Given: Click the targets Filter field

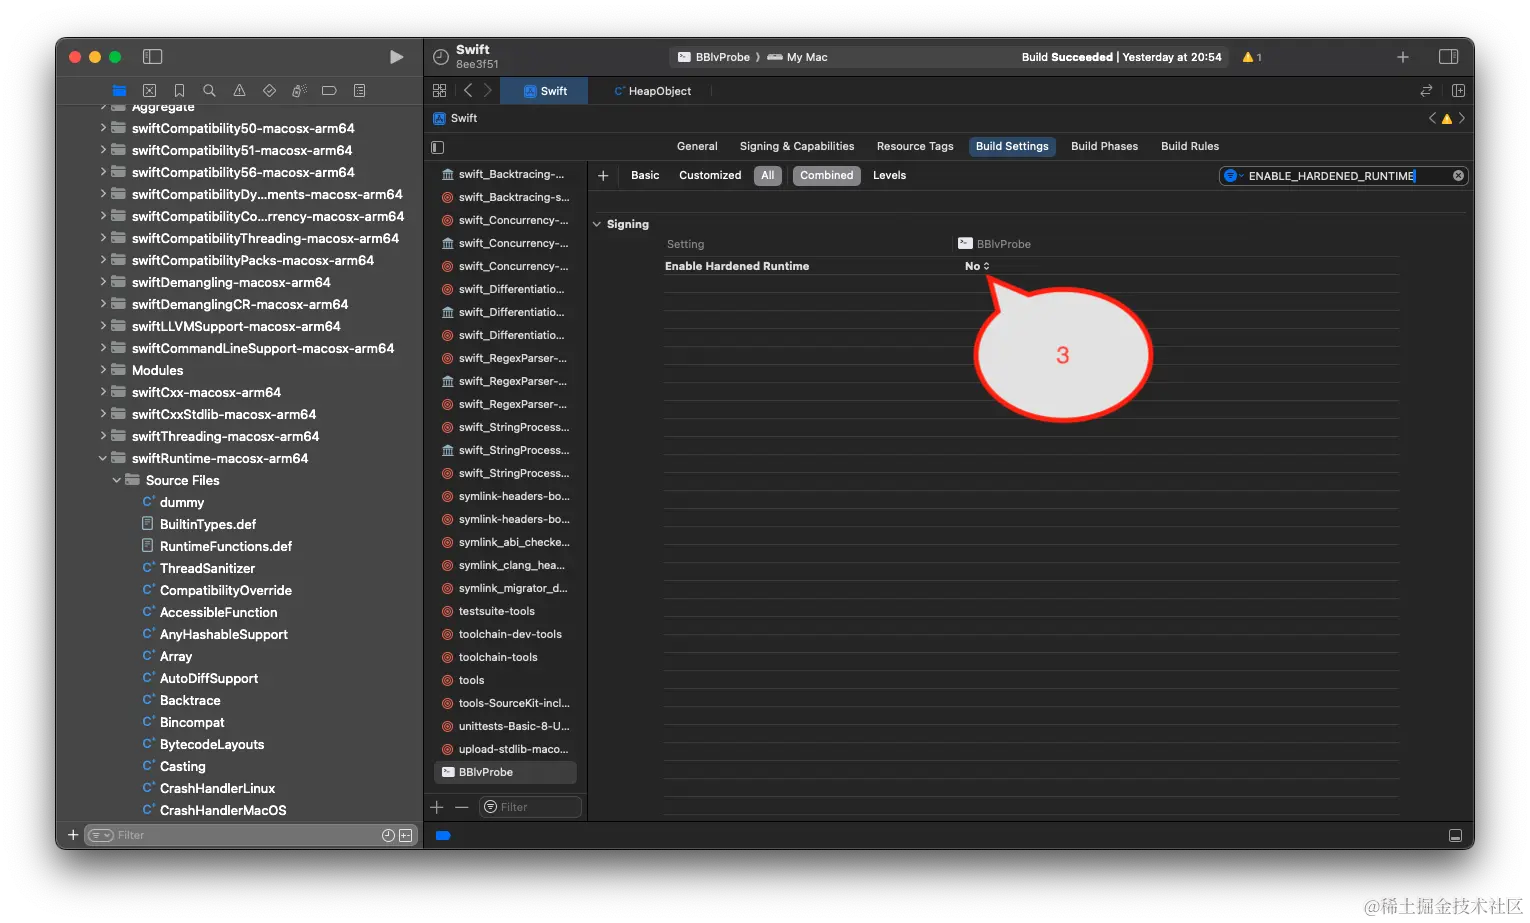Looking at the screenshot, I should (x=531, y=807).
